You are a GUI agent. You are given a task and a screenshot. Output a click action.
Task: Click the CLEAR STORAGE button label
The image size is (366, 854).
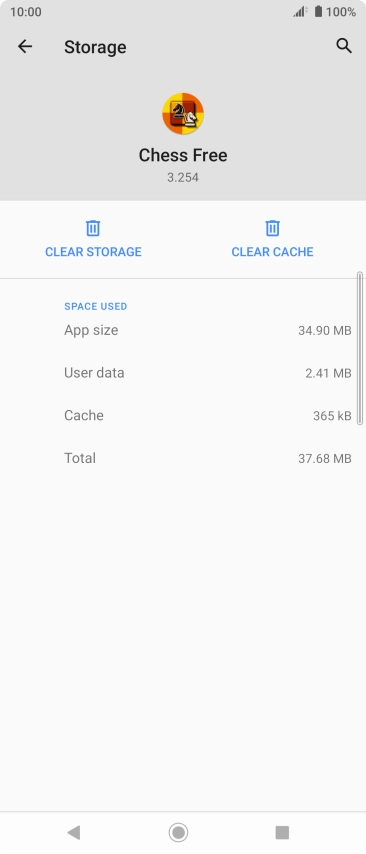pos(93,252)
